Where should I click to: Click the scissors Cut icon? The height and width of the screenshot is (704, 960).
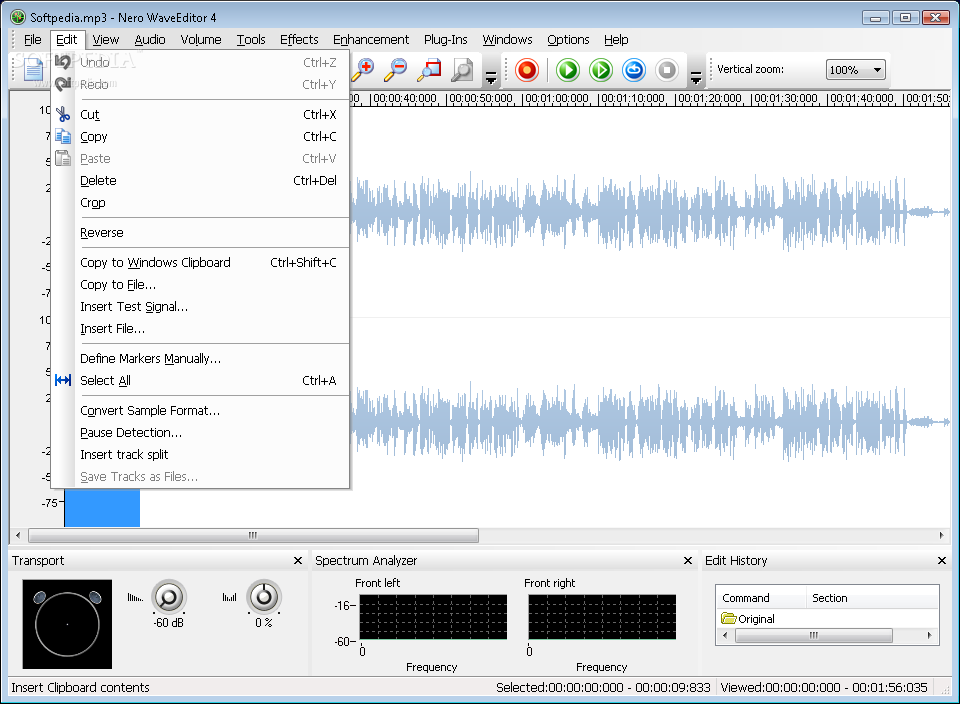pos(63,114)
